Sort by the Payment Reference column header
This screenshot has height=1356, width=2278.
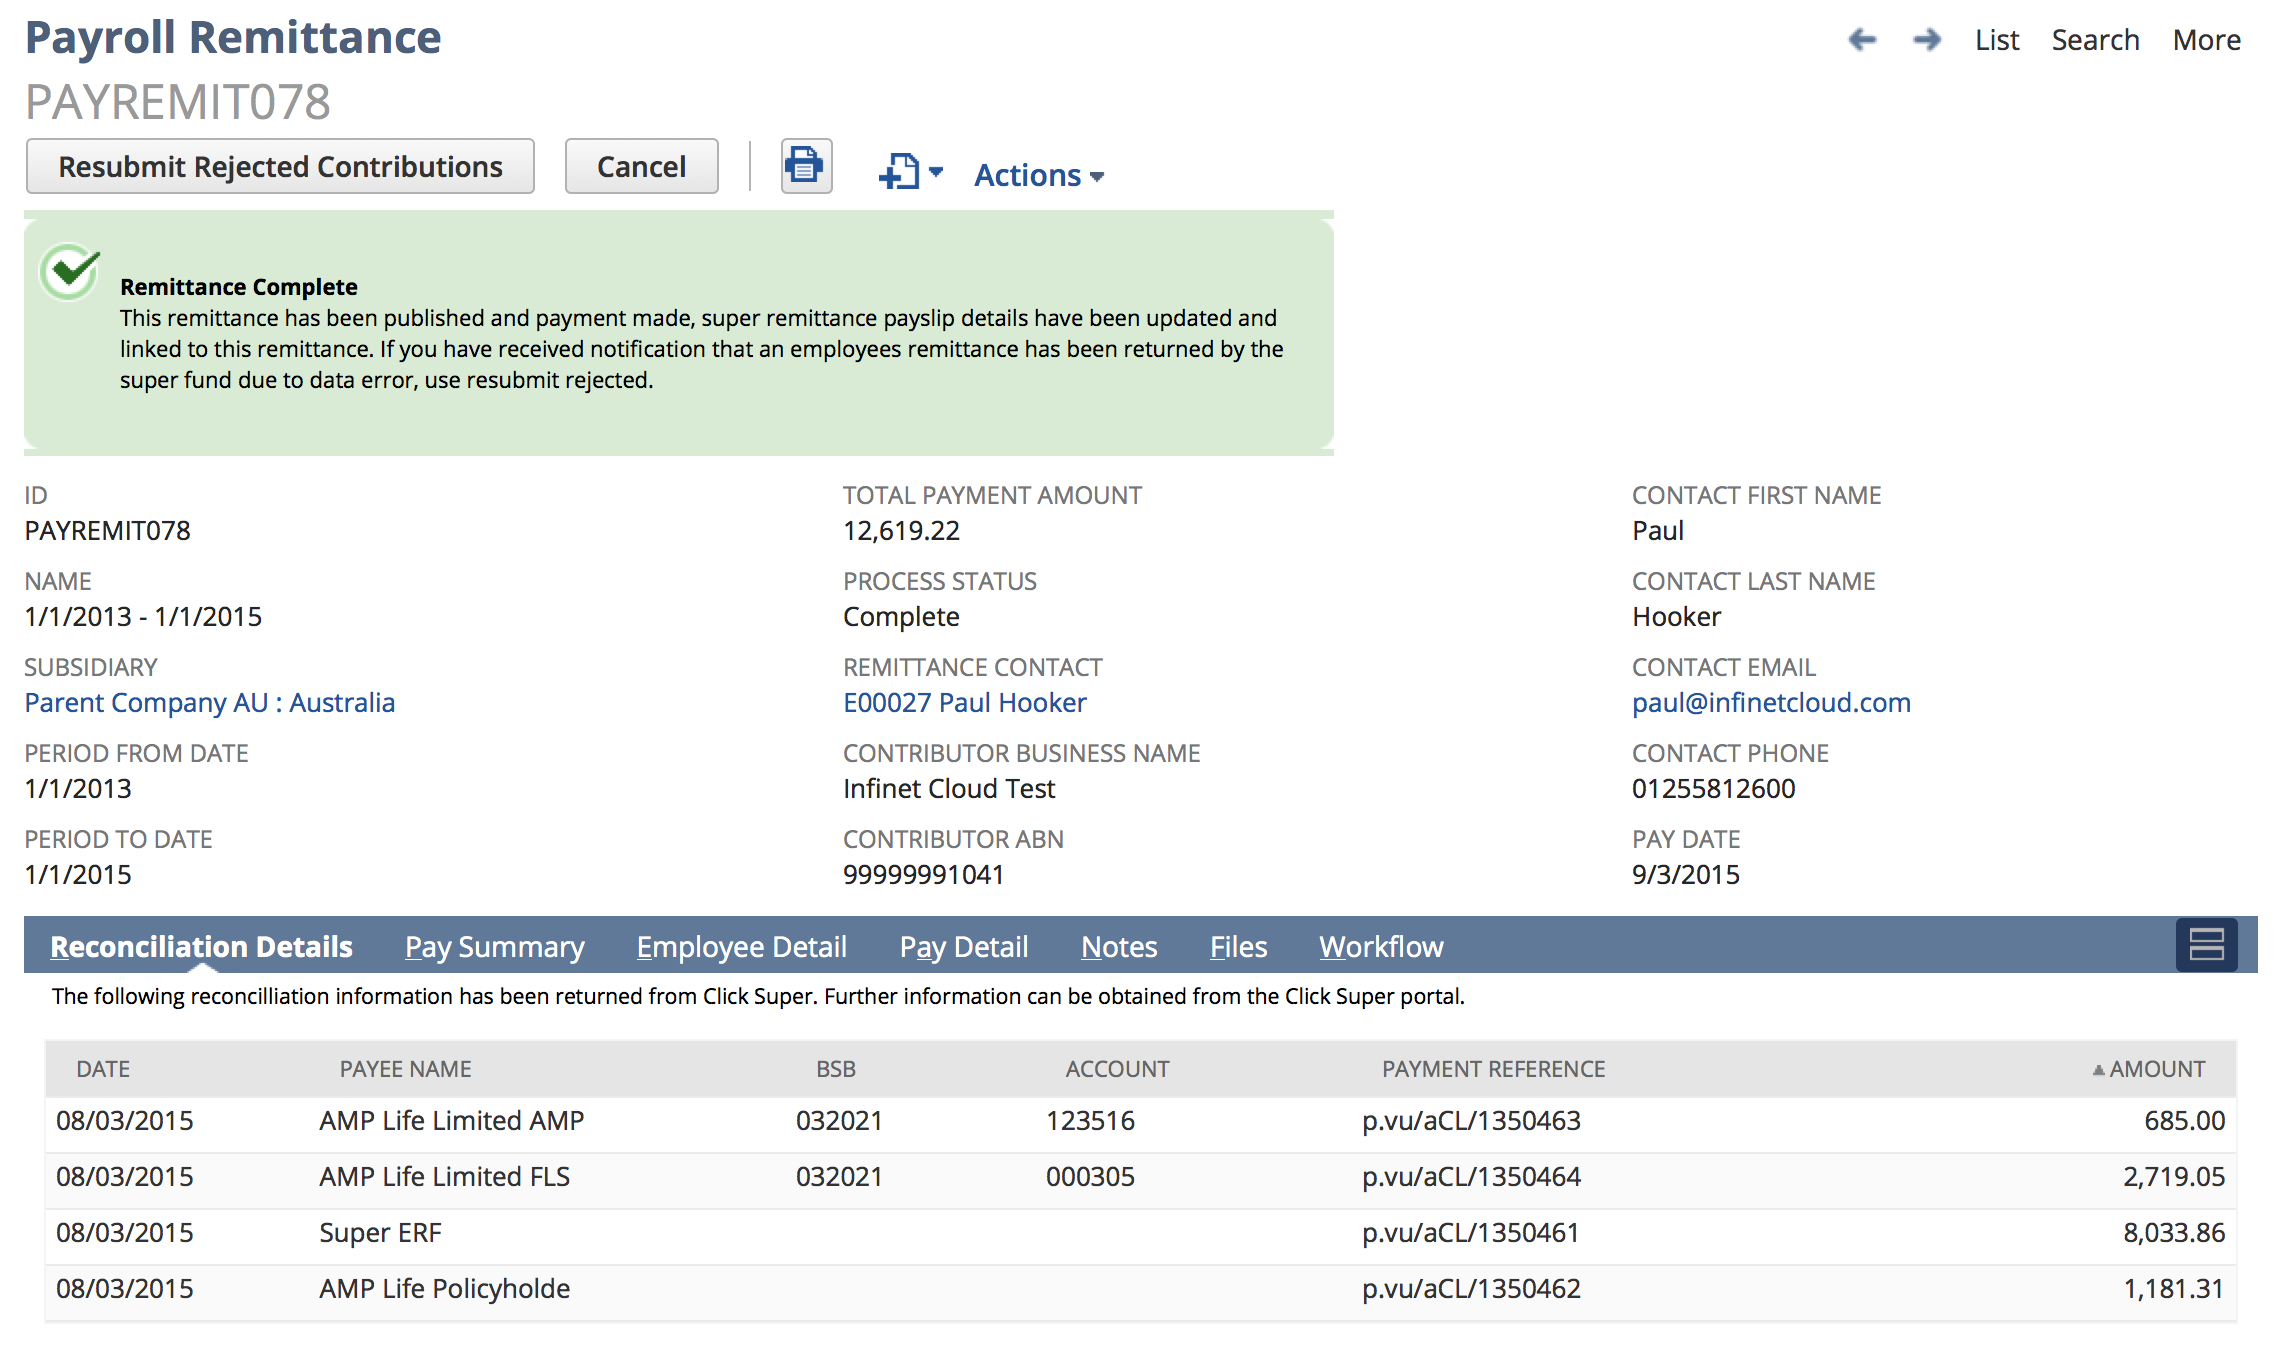1493,1069
